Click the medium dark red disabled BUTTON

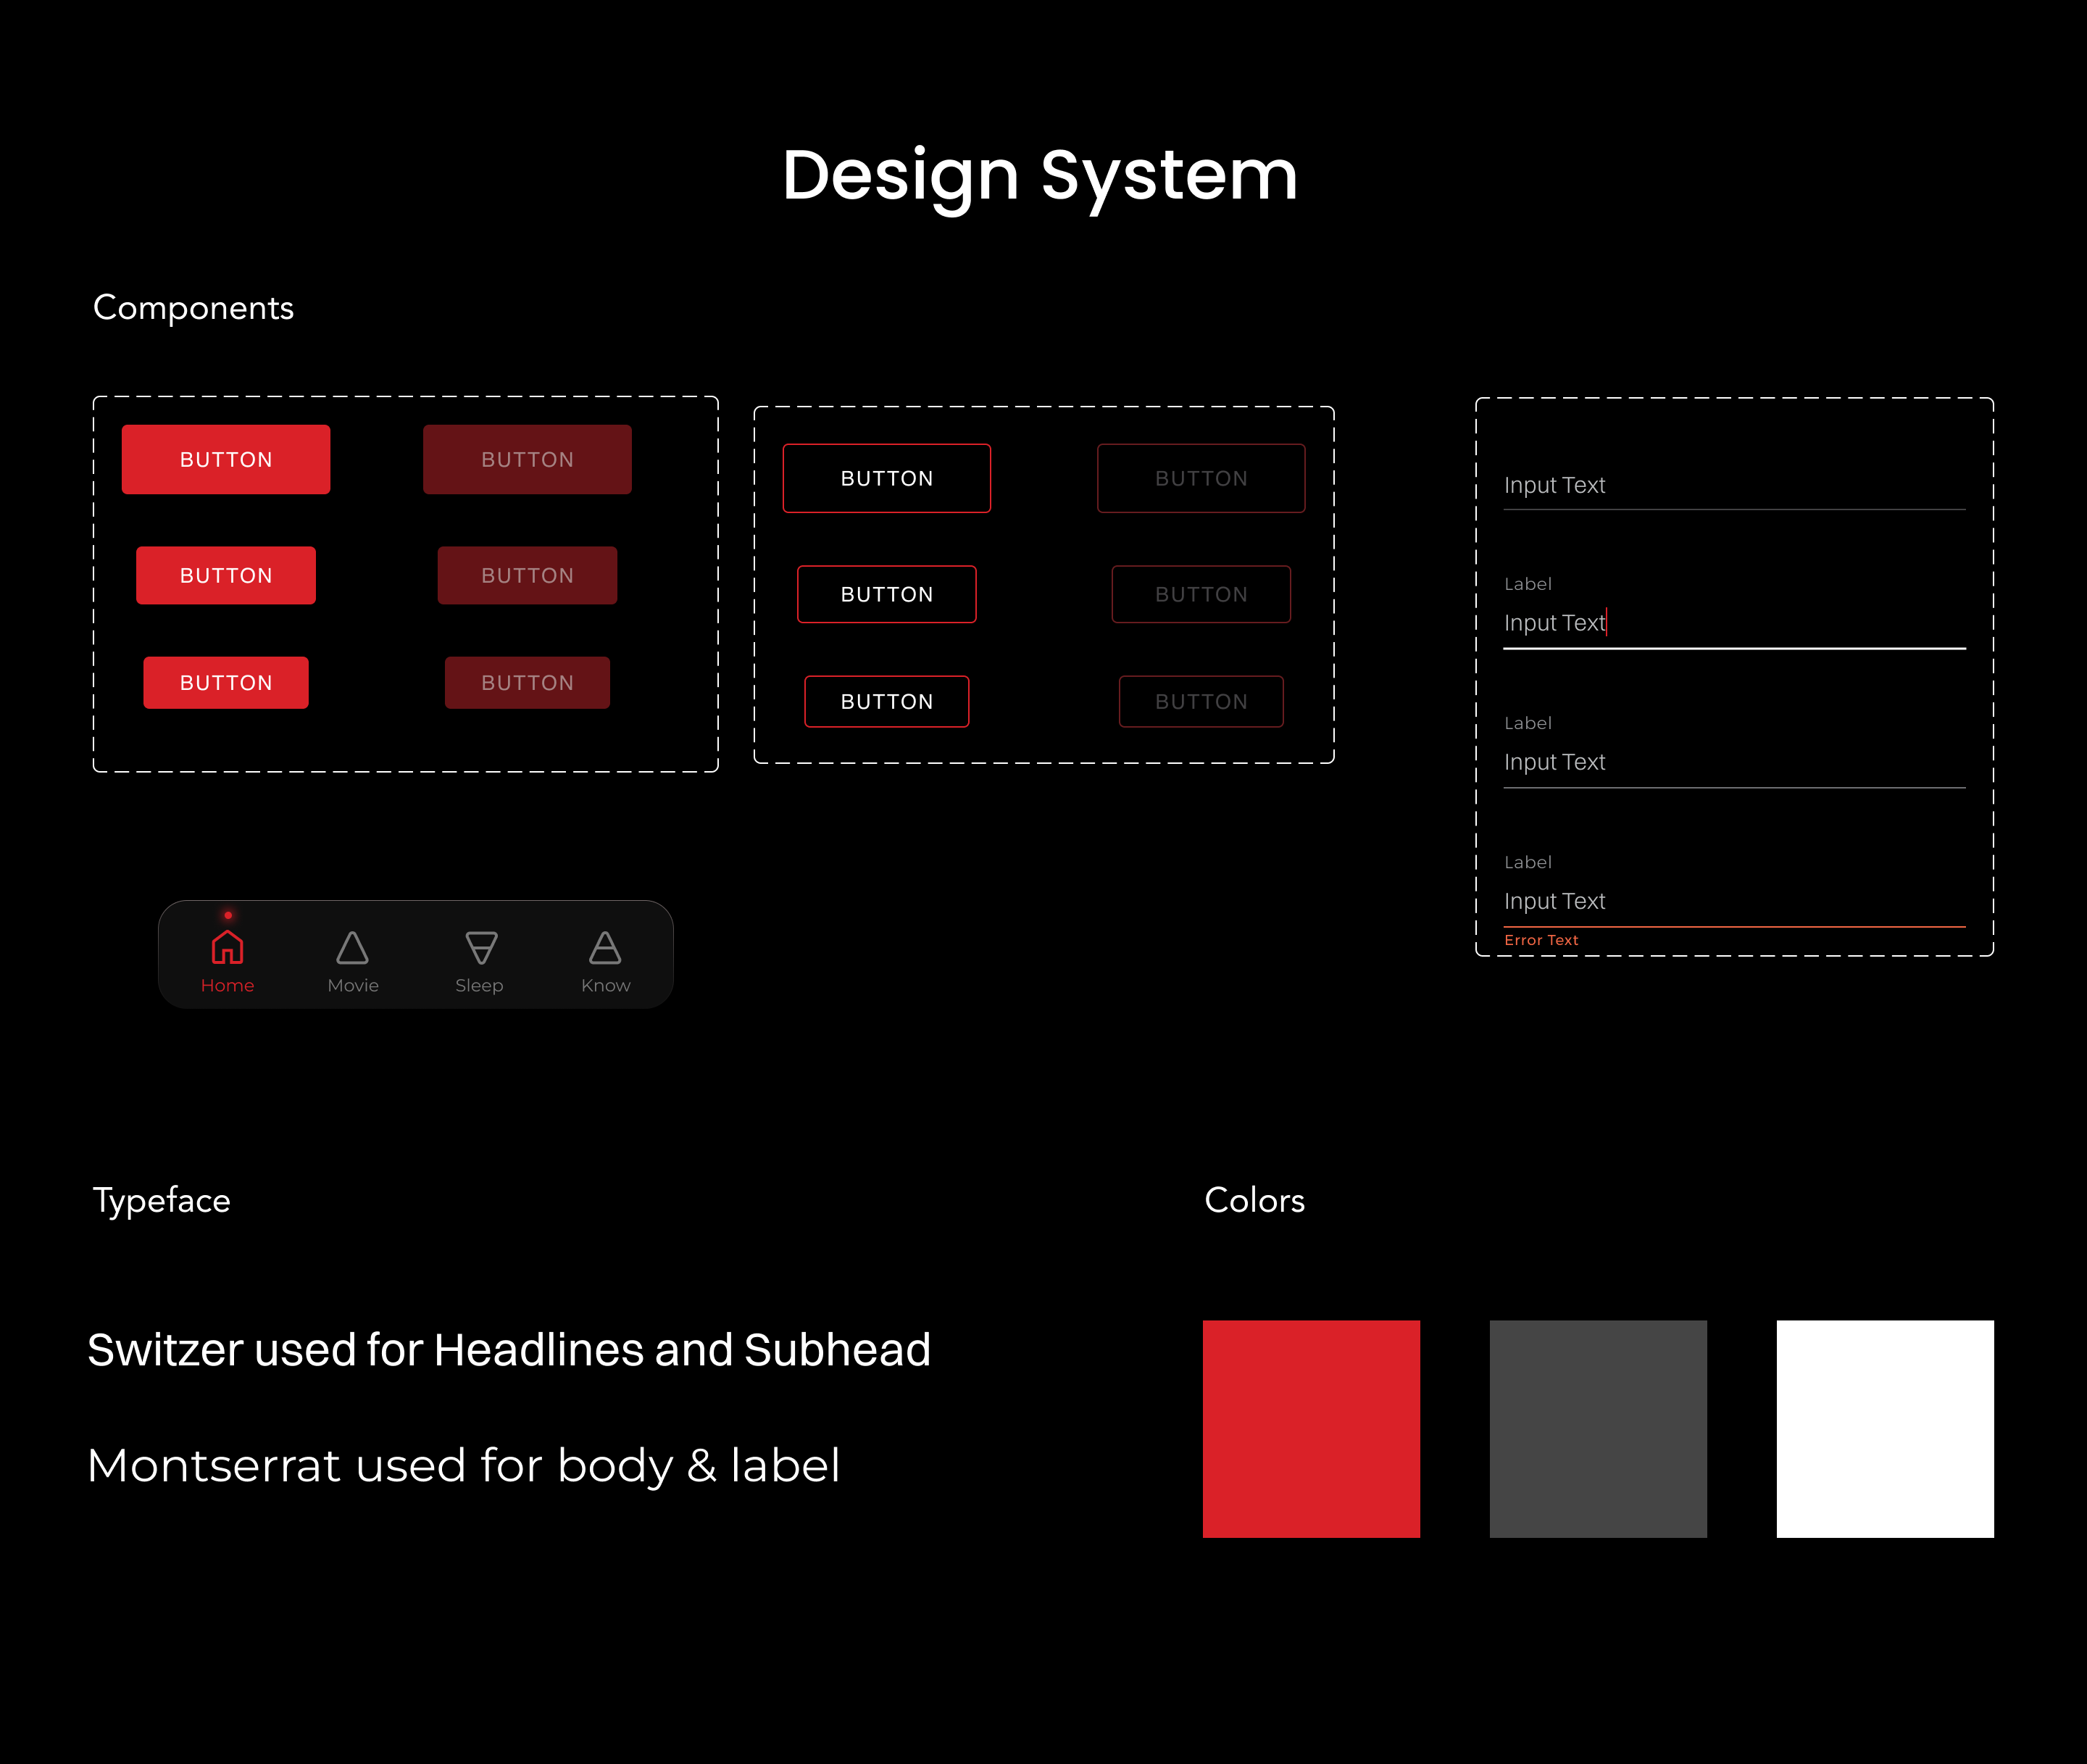point(527,575)
